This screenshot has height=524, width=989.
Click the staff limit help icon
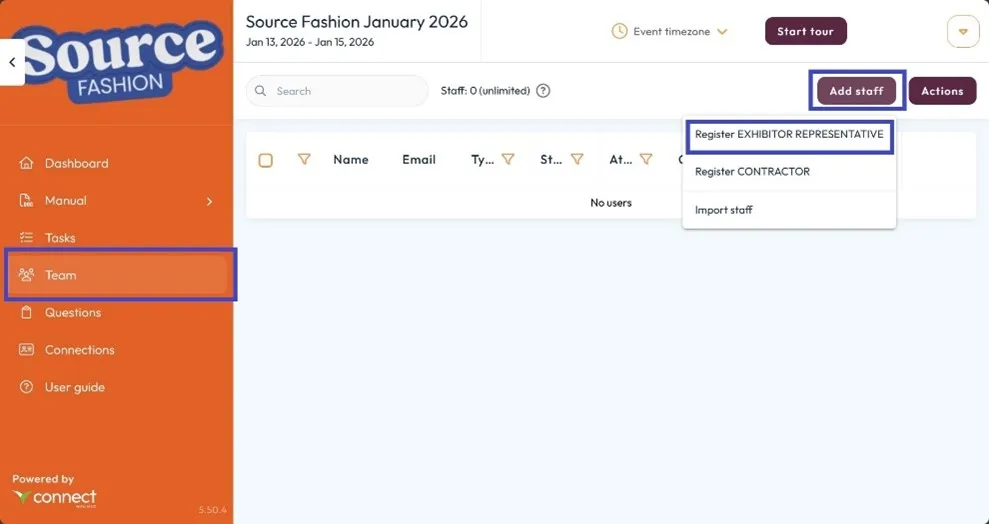[543, 91]
